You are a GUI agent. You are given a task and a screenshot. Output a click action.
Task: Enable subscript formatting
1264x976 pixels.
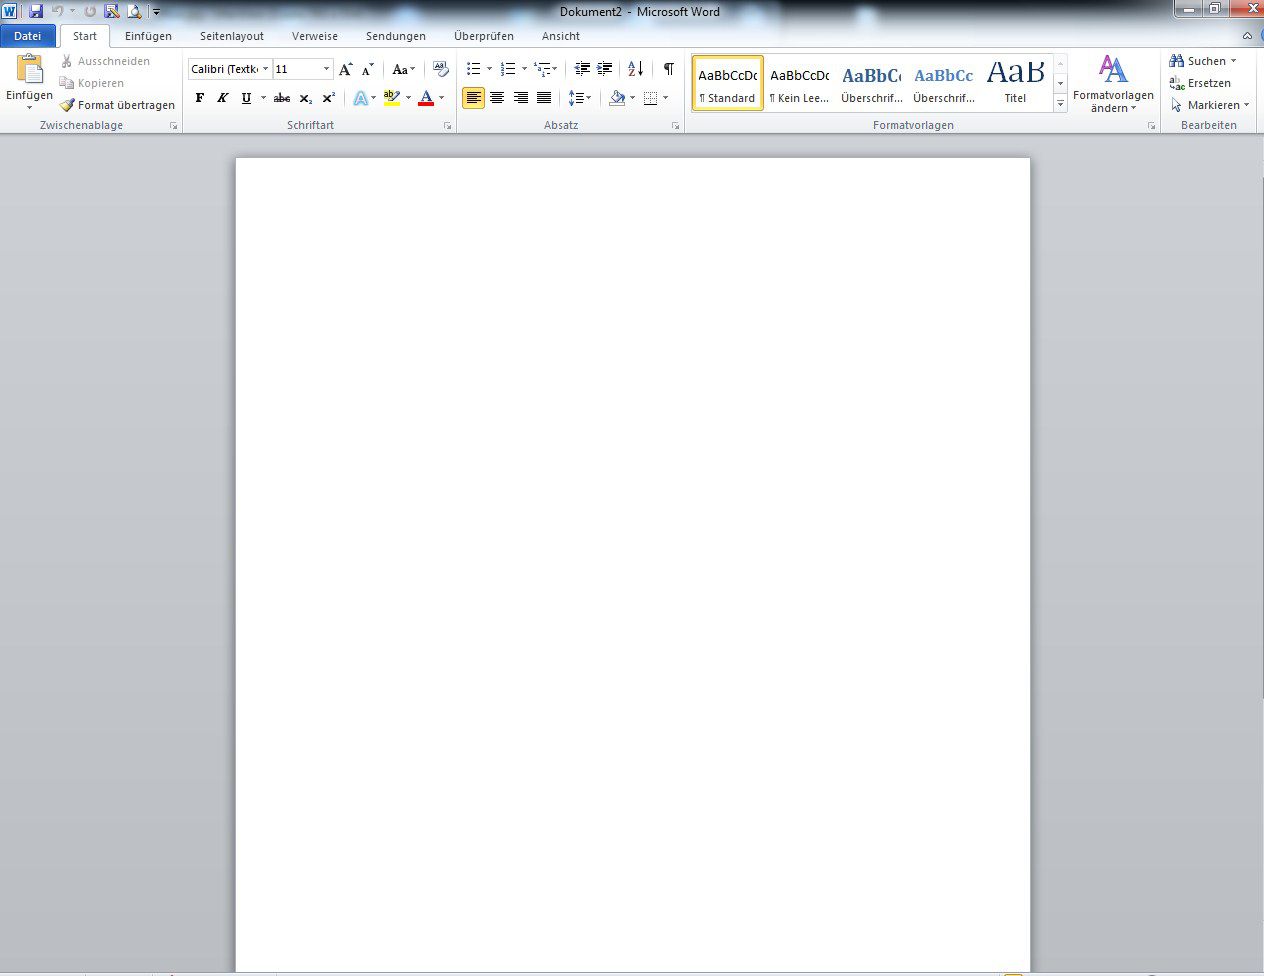click(305, 97)
